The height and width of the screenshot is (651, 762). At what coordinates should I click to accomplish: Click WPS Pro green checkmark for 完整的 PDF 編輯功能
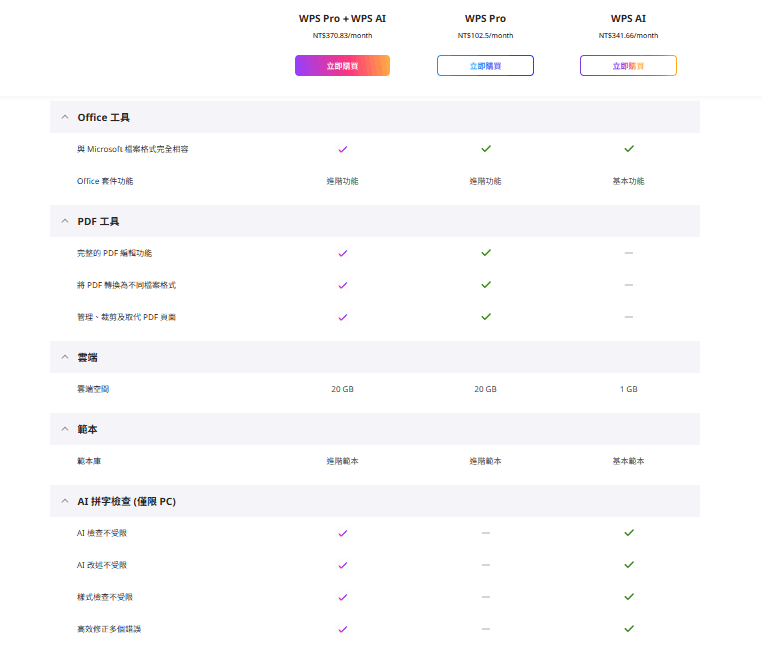pyautogui.click(x=486, y=253)
